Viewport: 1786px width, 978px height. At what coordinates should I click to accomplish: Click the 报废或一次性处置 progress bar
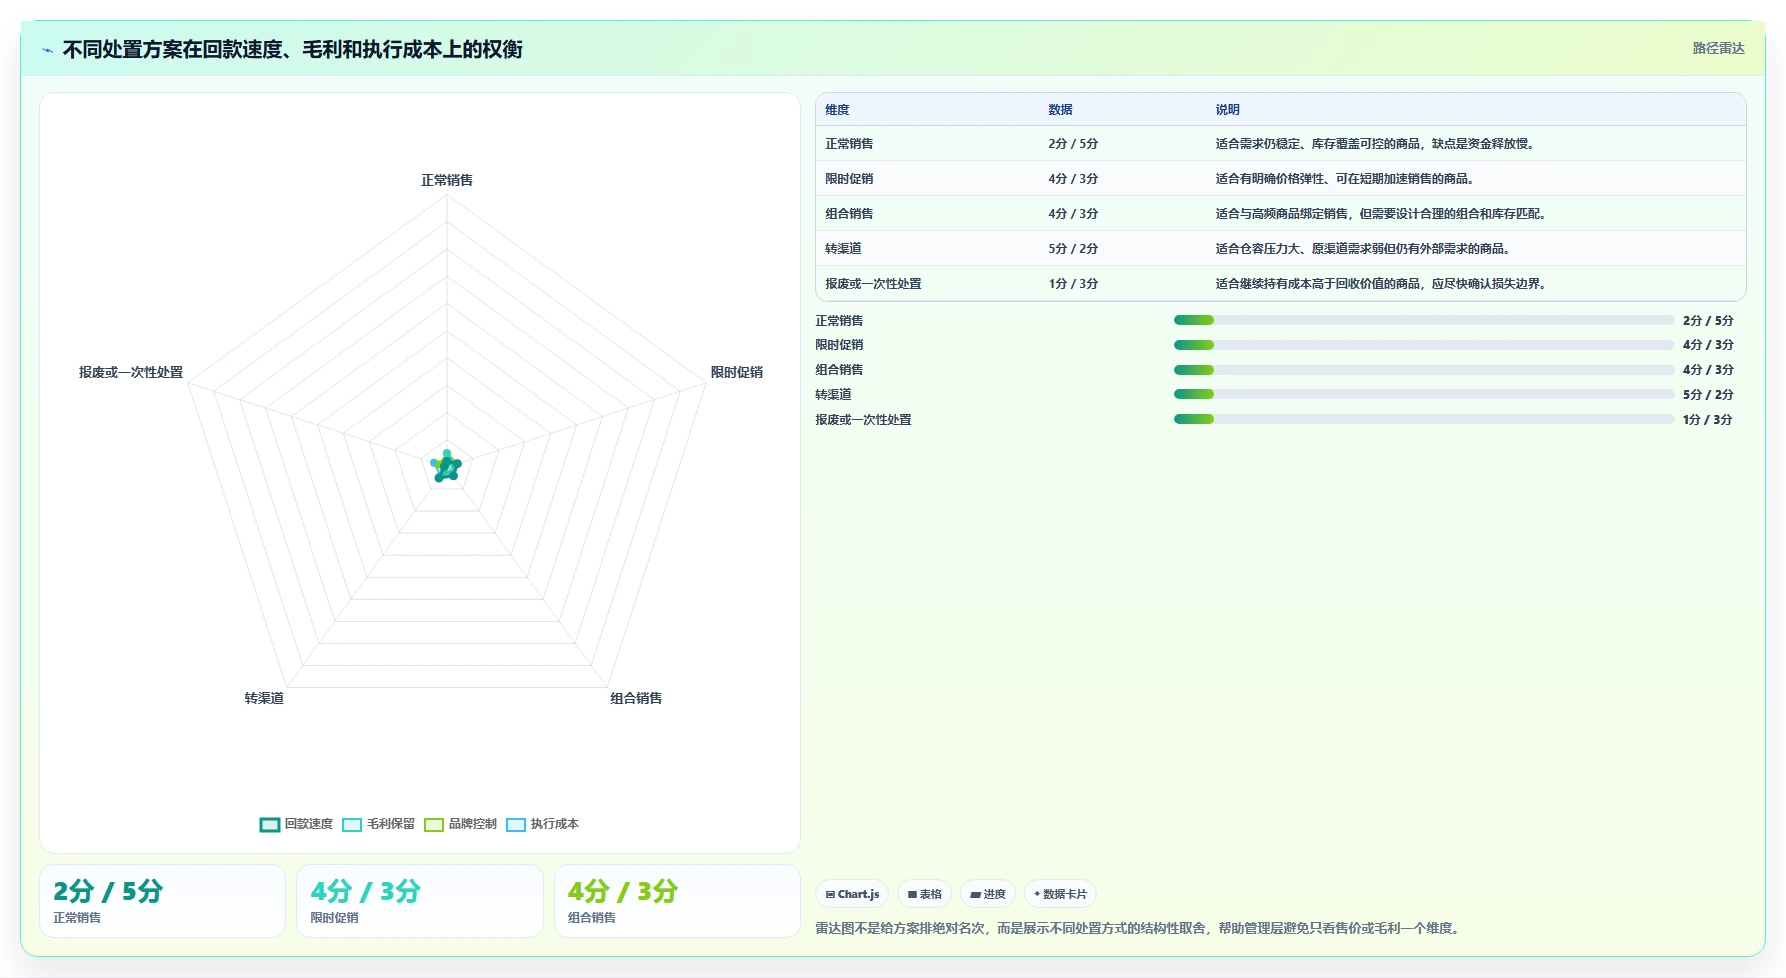1424,419
